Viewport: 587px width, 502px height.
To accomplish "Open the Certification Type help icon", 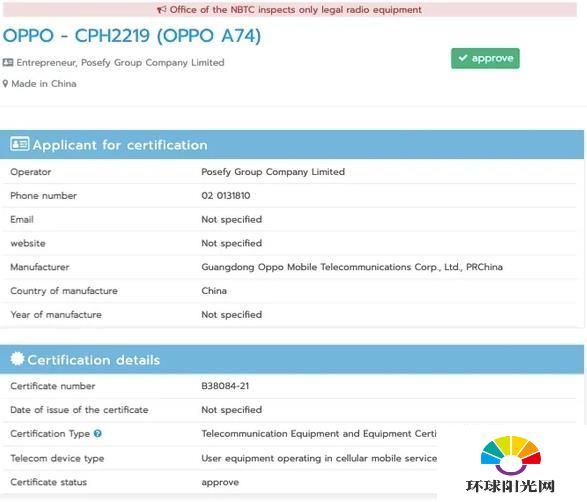I will coord(98,433).
